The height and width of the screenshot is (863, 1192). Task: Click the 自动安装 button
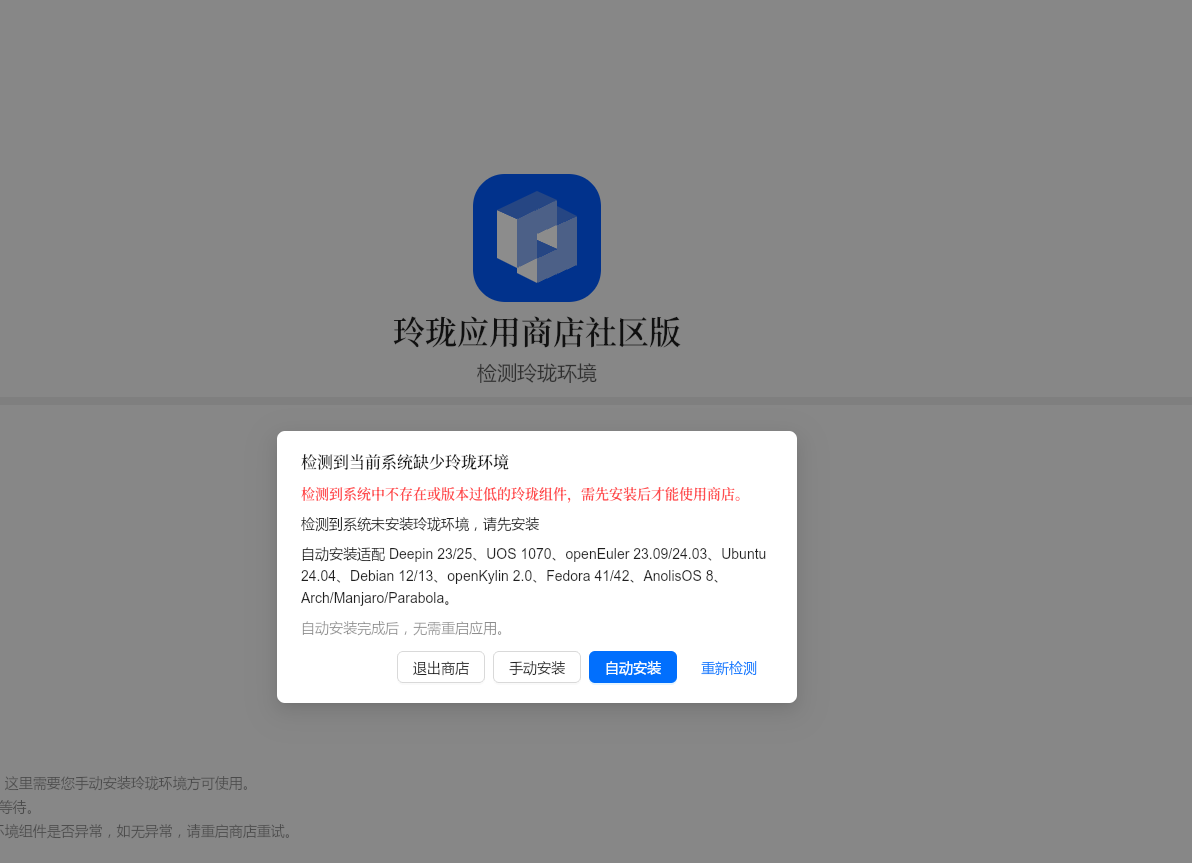coord(632,668)
